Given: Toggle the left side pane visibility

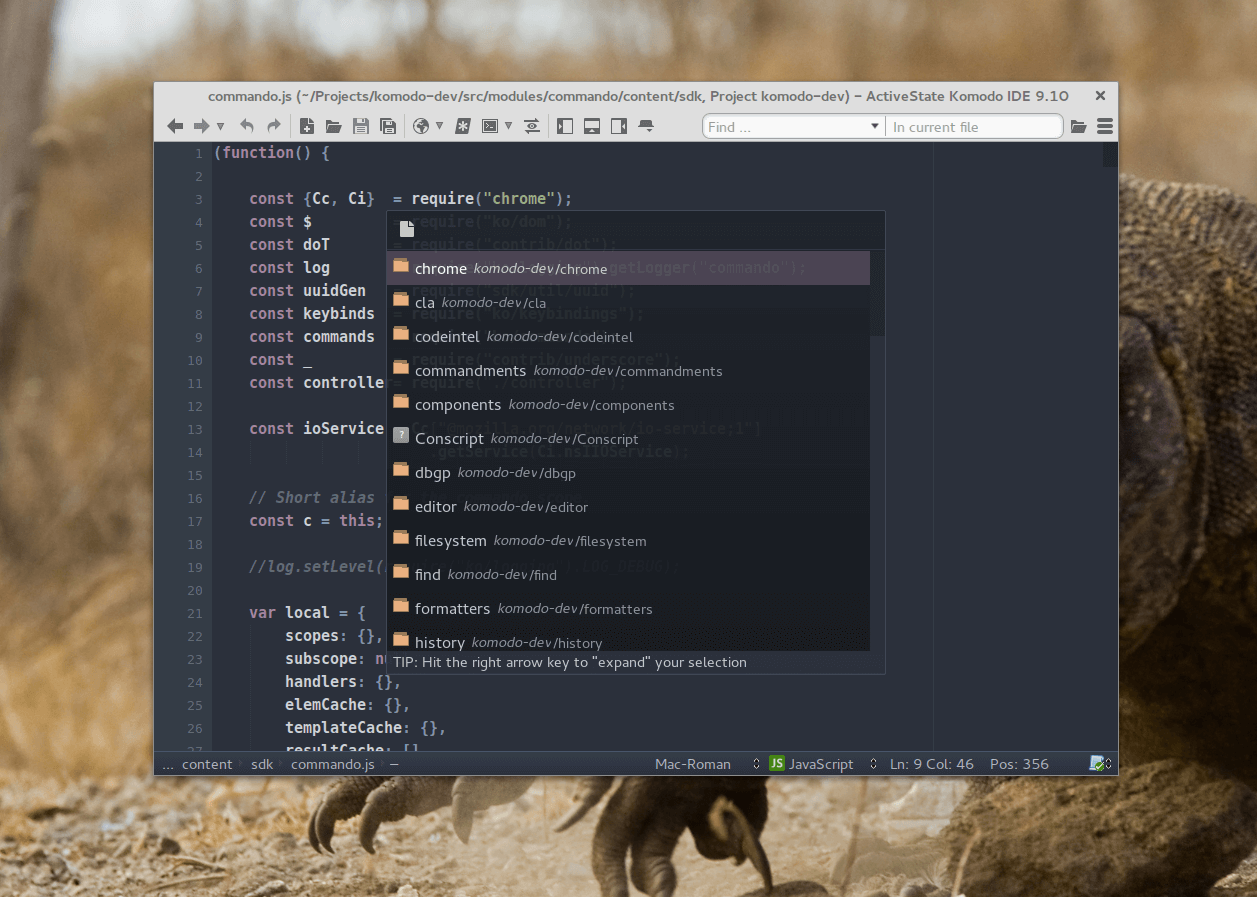Looking at the screenshot, I should (x=565, y=126).
